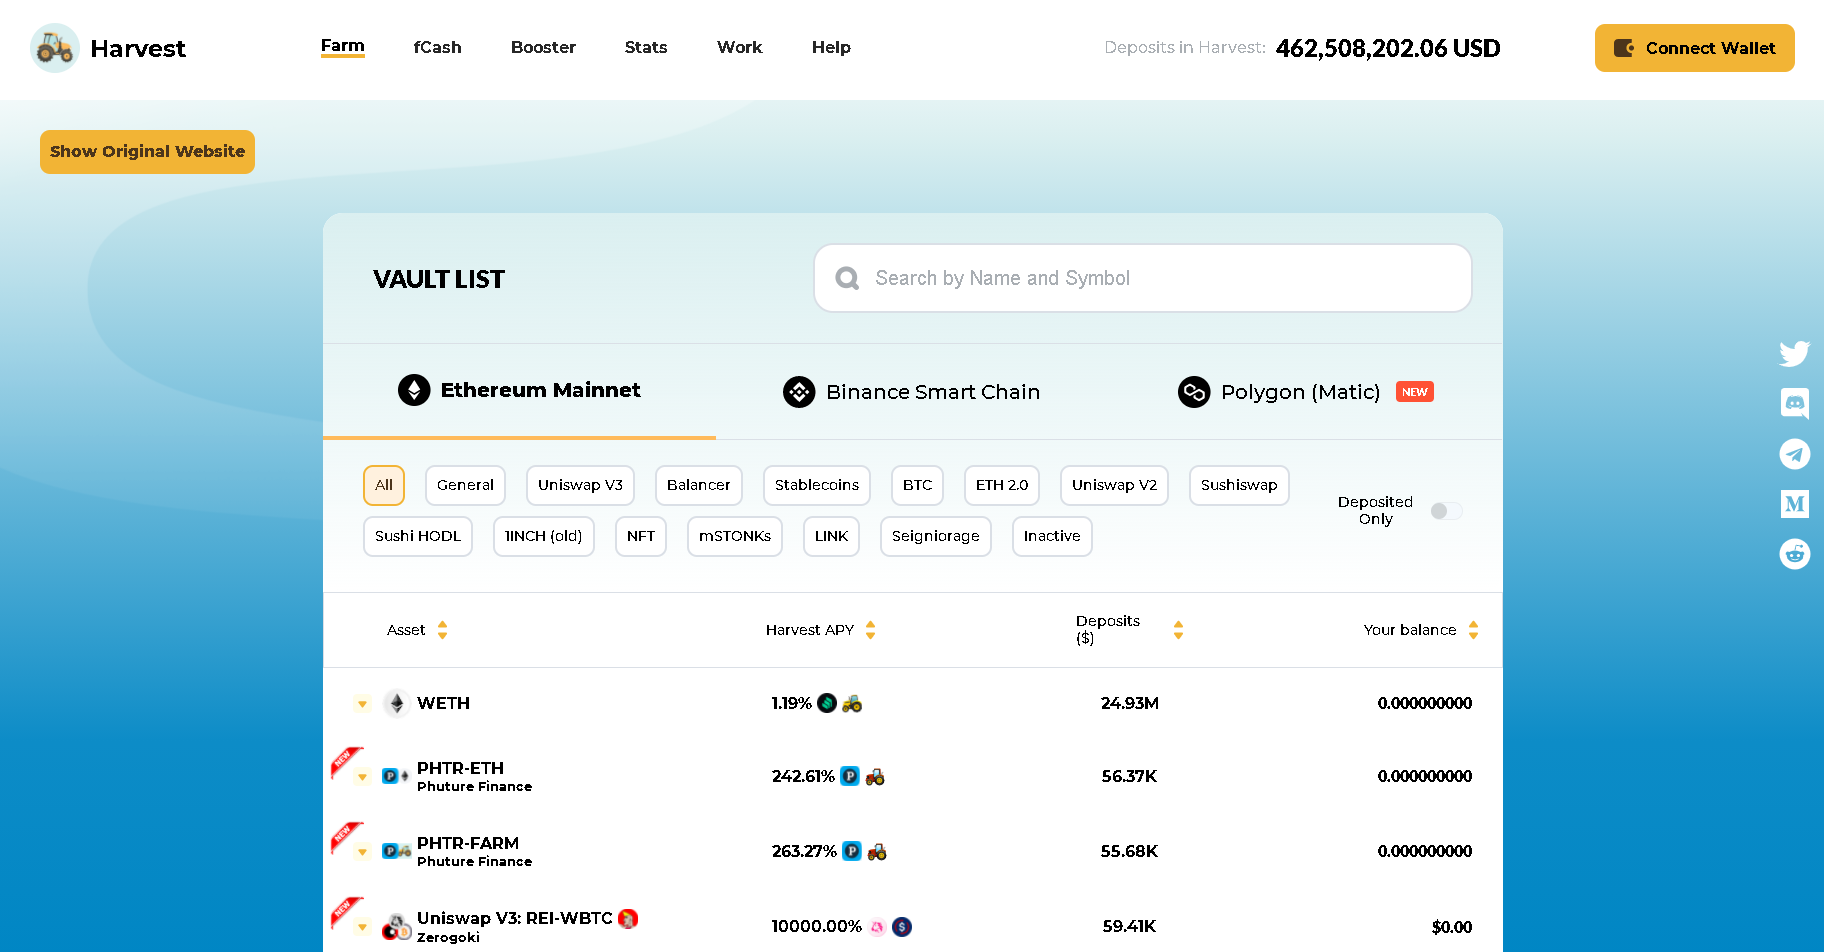Open the Discord social link icon

click(x=1795, y=404)
